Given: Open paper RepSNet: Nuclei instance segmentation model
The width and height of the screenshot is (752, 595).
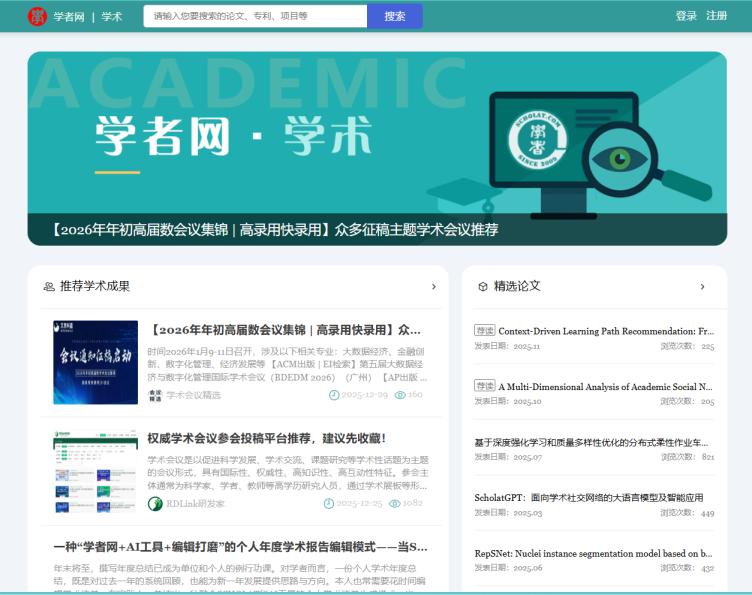Looking at the screenshot, I should pos(593,553).
